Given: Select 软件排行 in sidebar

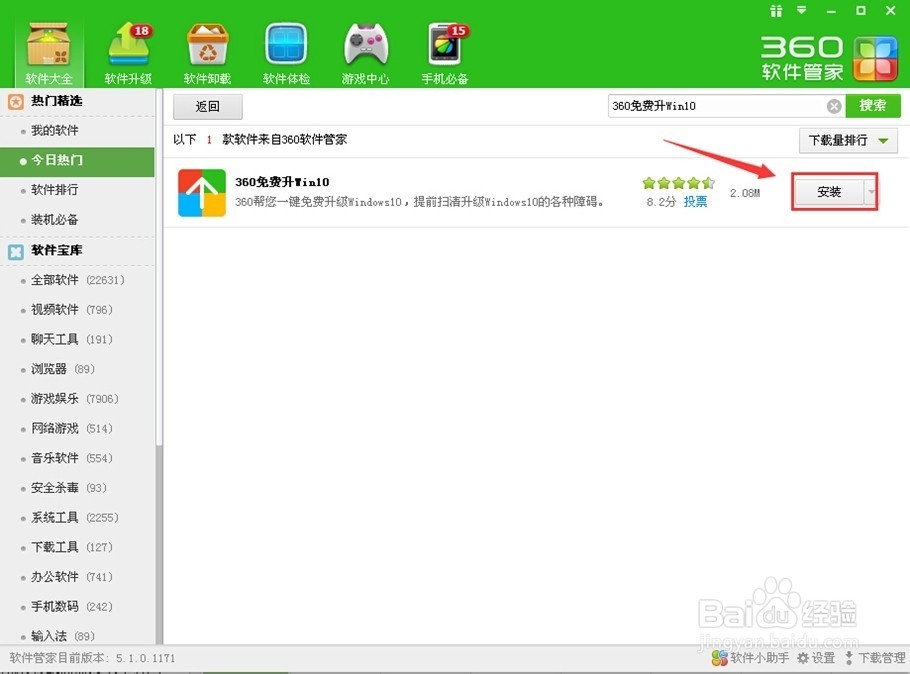Looking at the screenshot, I should point(55,190).
